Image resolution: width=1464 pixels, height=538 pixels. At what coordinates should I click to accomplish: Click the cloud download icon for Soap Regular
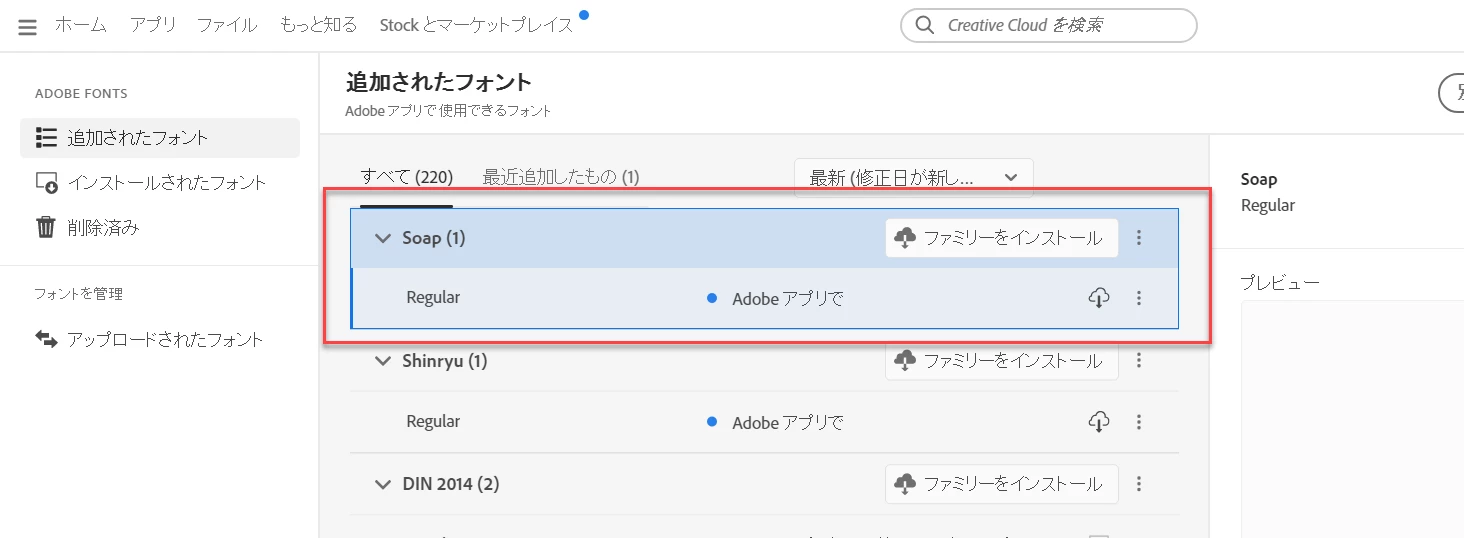pyautogui.click(x=1099, y=298)
